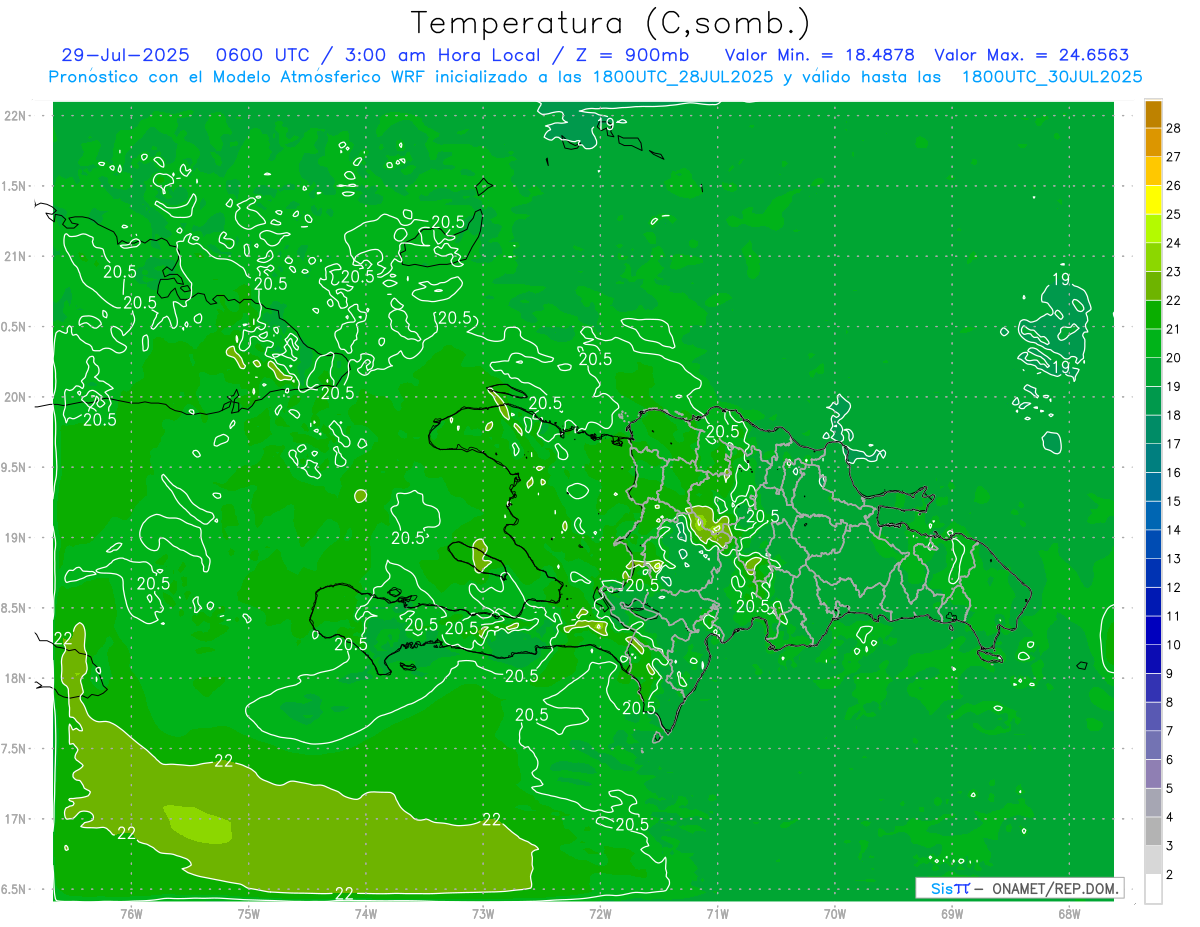
Task: Click the legend scale value 13
Action: pos(1174,558)
